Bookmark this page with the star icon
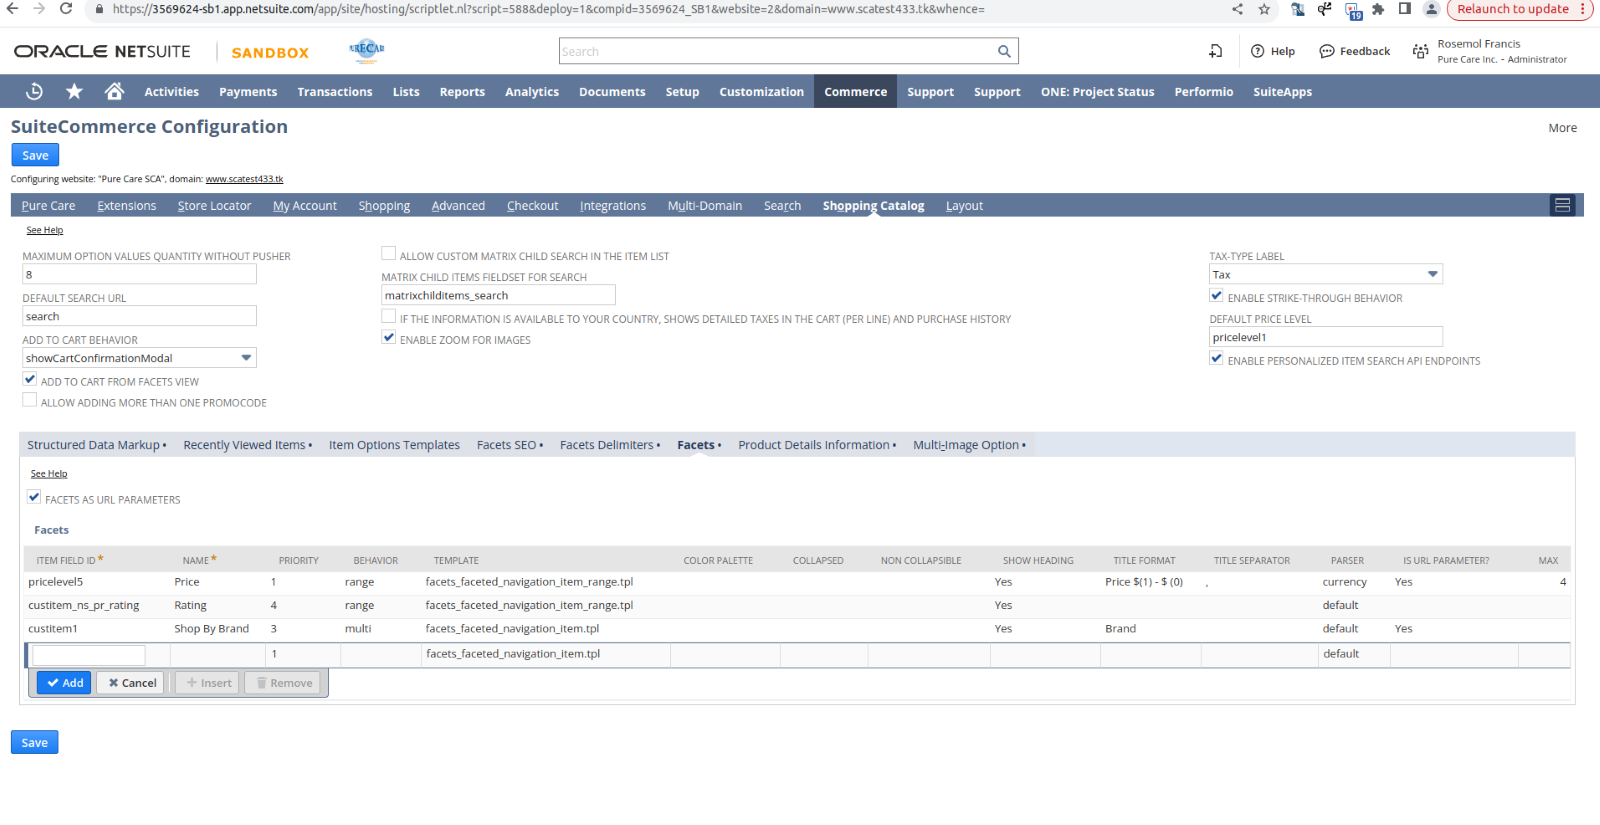Screen dimensions: 1600x825 pyautogui.click(x=1264, y=9)
